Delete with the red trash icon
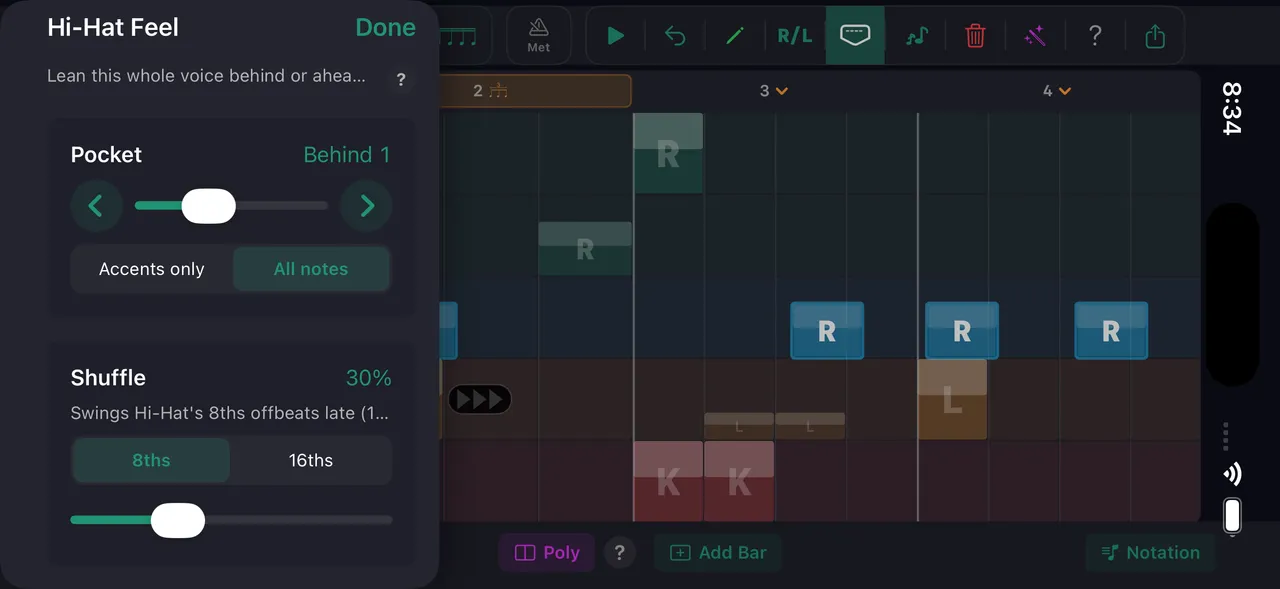 975,36
